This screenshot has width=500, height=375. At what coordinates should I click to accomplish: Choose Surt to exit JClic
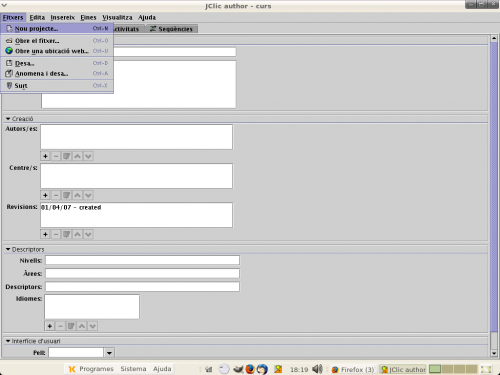pyautogui.click(x=57, y=86)
